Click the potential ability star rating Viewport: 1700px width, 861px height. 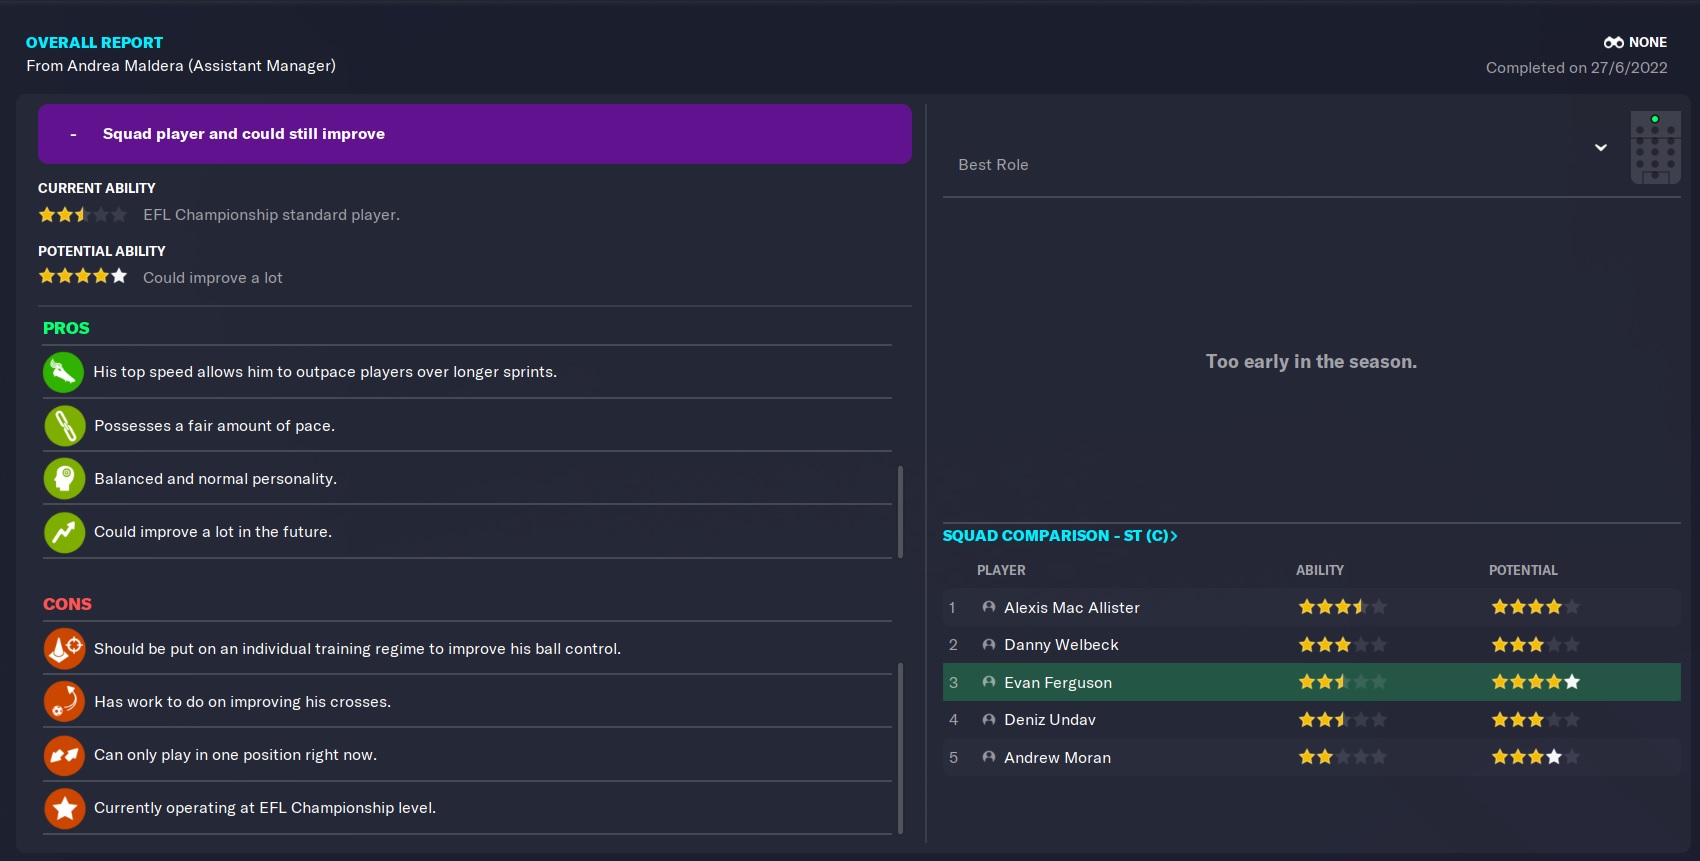(83, 276)
